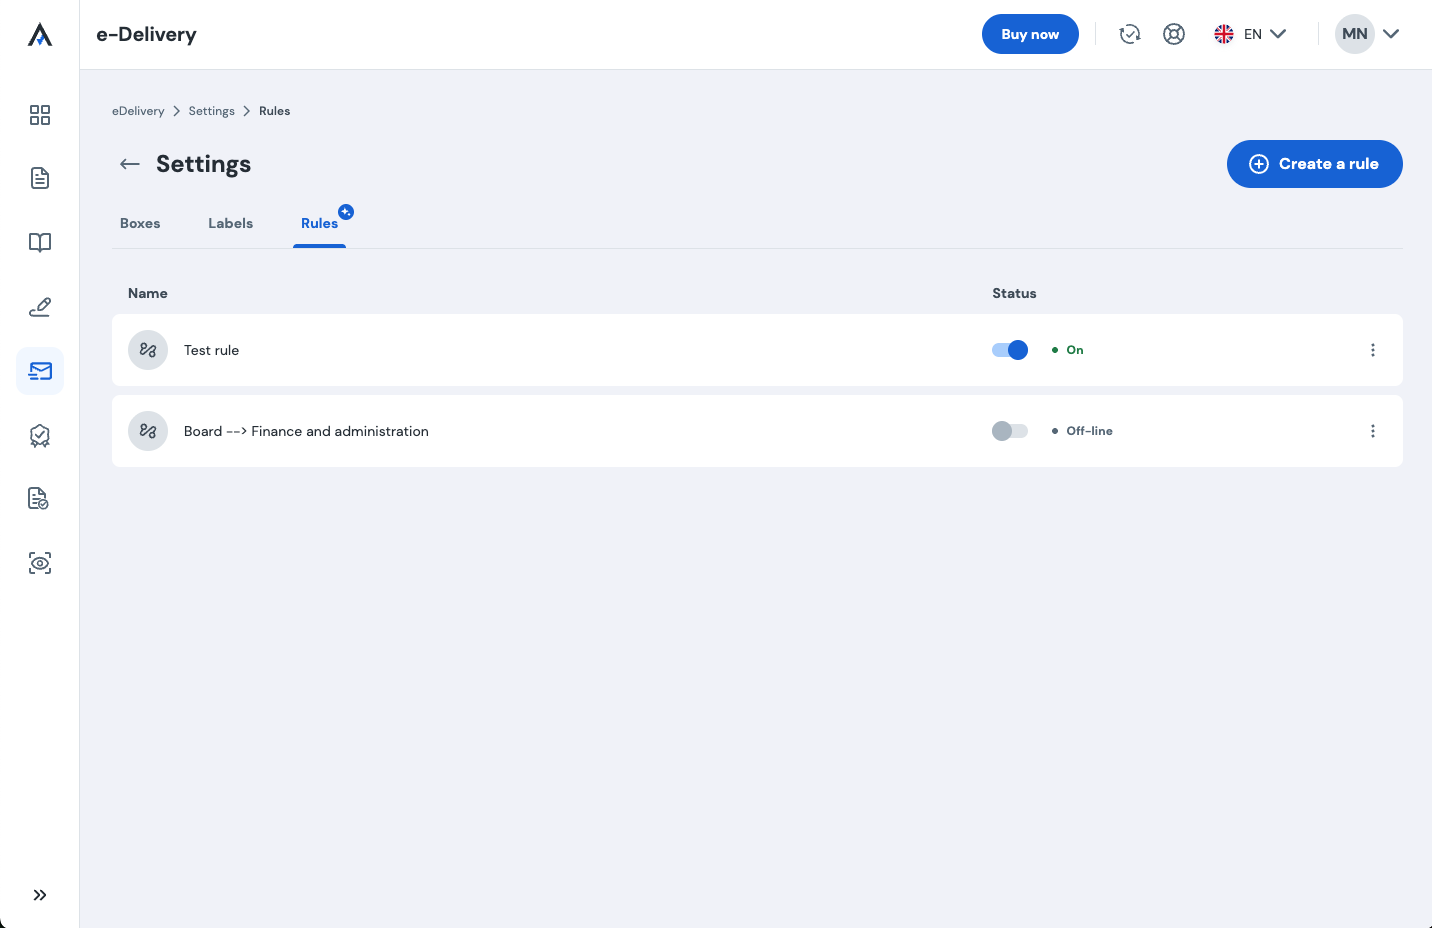Open the help lifebuoy icon in header
This screenshot has height=928, width=1432.
pyautogui.click(x=1174, y=34)
